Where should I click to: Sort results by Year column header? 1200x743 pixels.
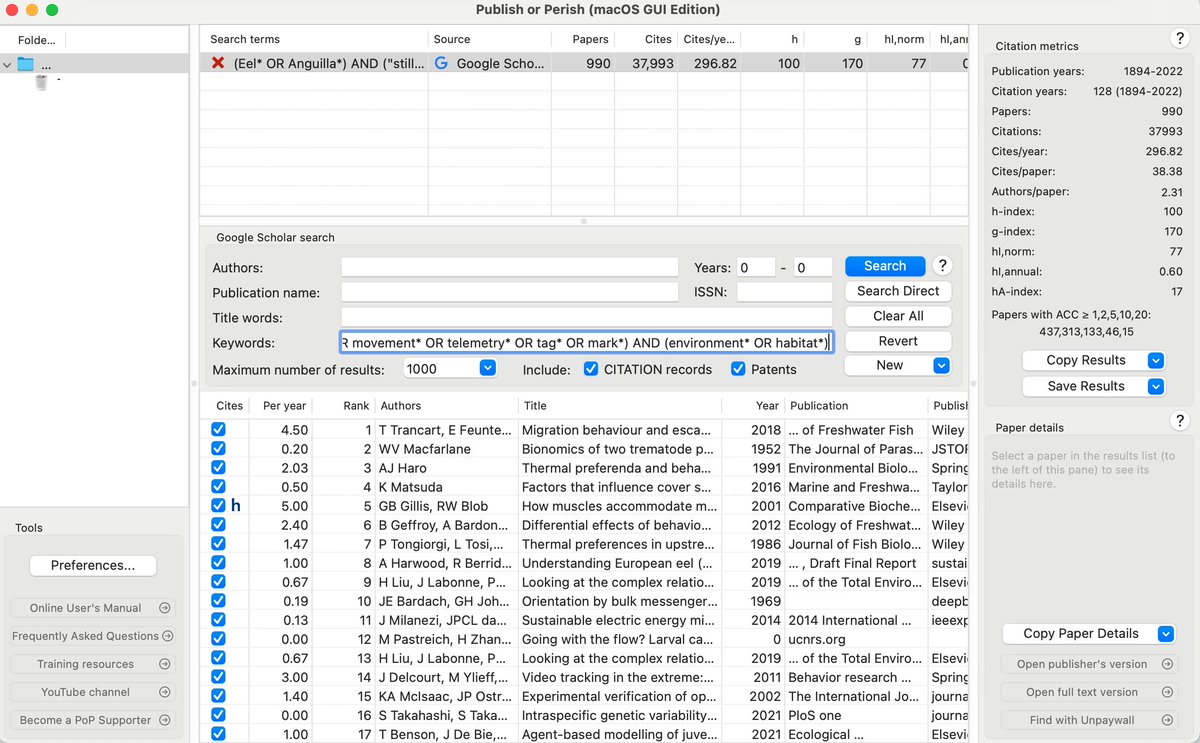pyautogui.click(x=767, y=406)
